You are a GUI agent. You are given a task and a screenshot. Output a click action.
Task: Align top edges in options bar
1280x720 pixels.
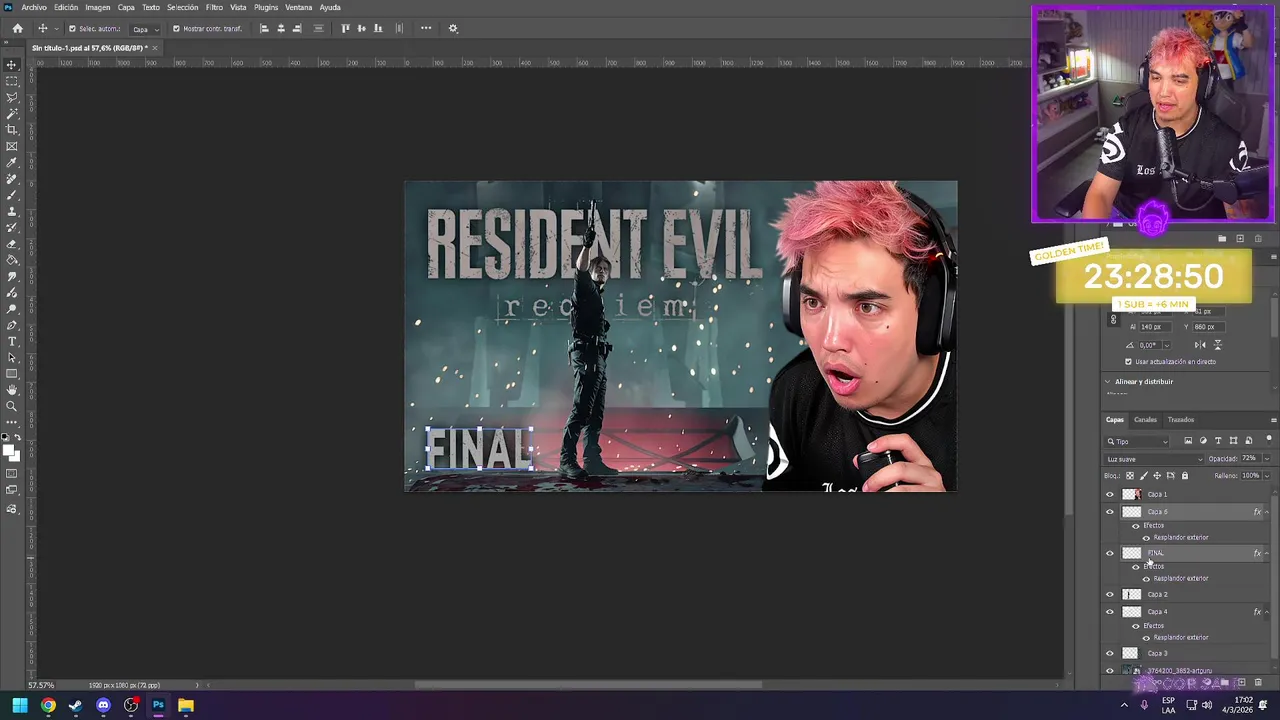345,28
